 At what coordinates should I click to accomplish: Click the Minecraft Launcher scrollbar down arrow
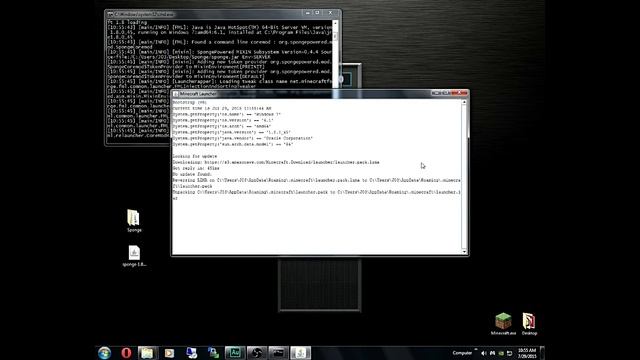coord(464,252)
